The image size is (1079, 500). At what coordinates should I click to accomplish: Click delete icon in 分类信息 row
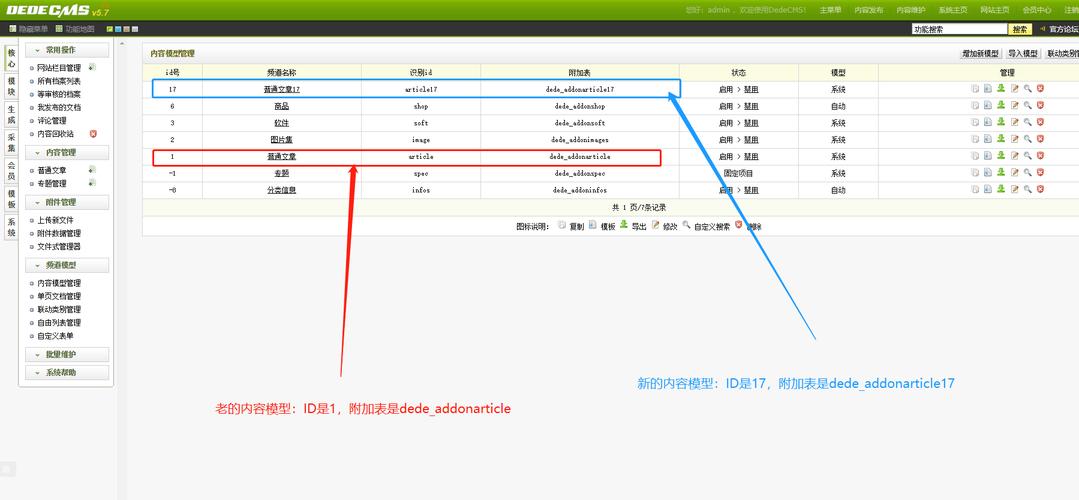click(1040, 189)
